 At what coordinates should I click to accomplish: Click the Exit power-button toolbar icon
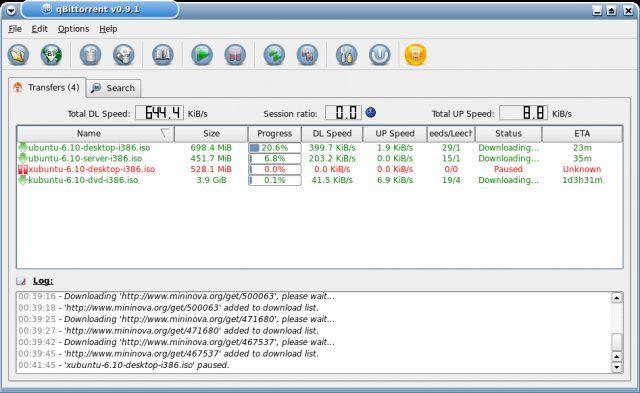pos(380,55)
